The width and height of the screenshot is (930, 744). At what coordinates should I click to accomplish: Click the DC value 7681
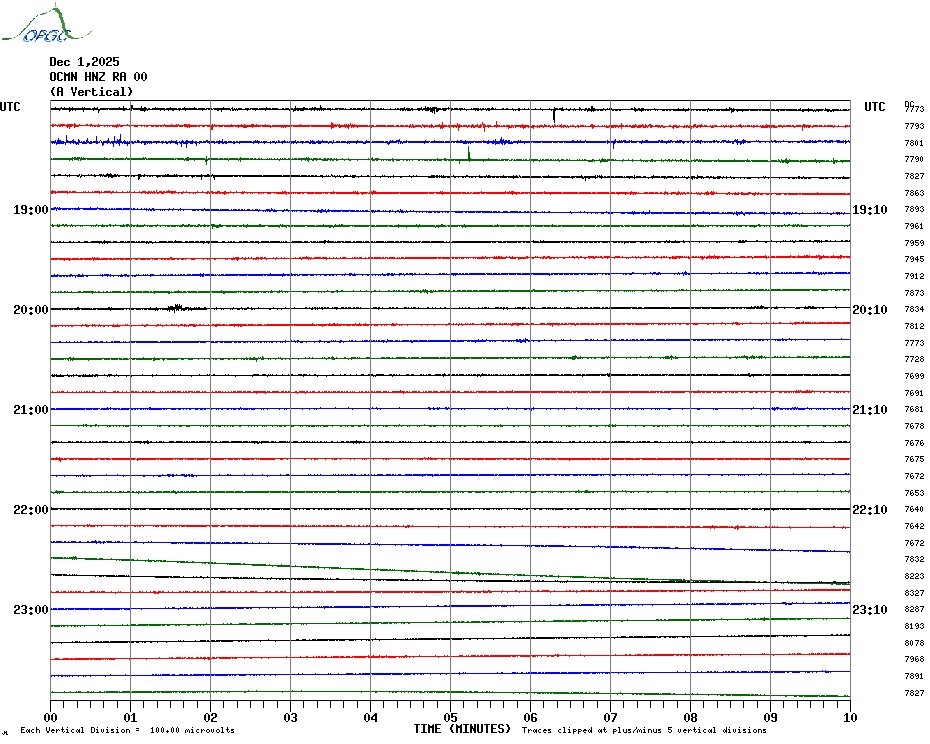pyautogui.click(x=914, y=409)
